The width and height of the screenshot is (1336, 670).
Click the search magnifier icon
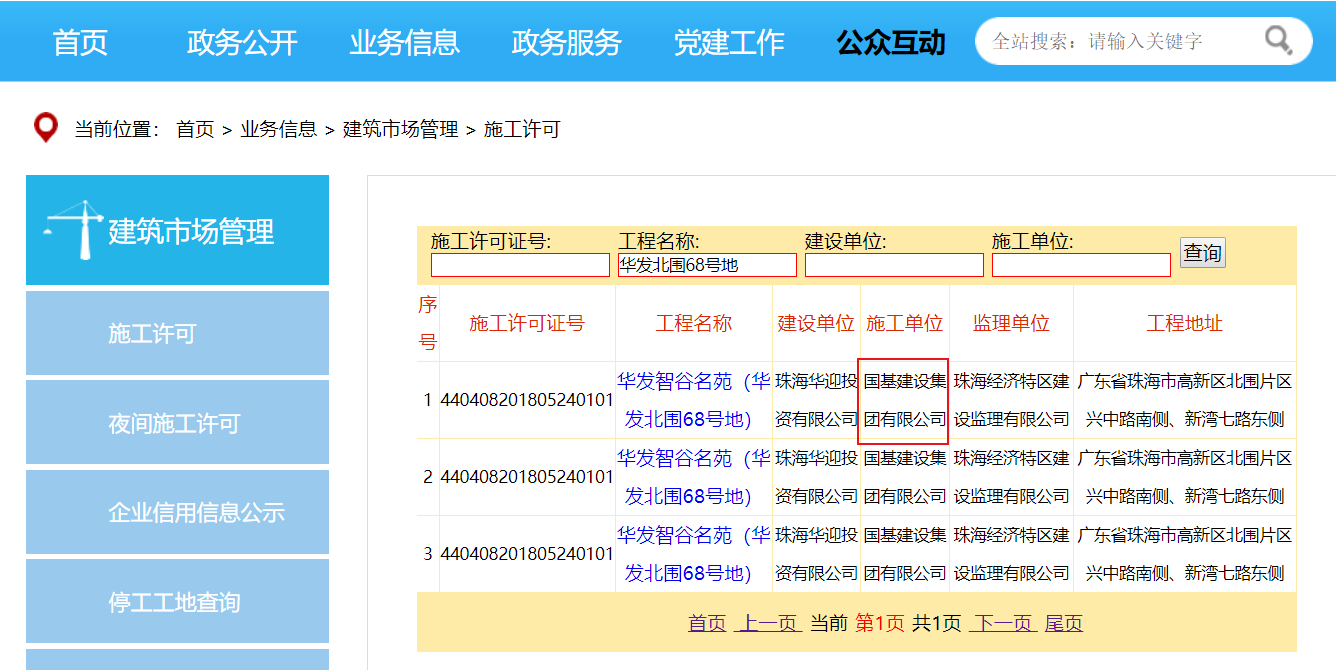(1278, 41)
